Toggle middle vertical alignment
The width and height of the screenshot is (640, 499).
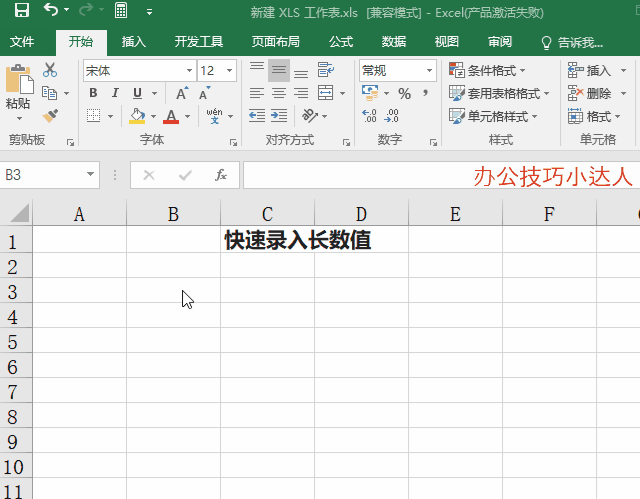pyautogui.click(x=279, y=70)
